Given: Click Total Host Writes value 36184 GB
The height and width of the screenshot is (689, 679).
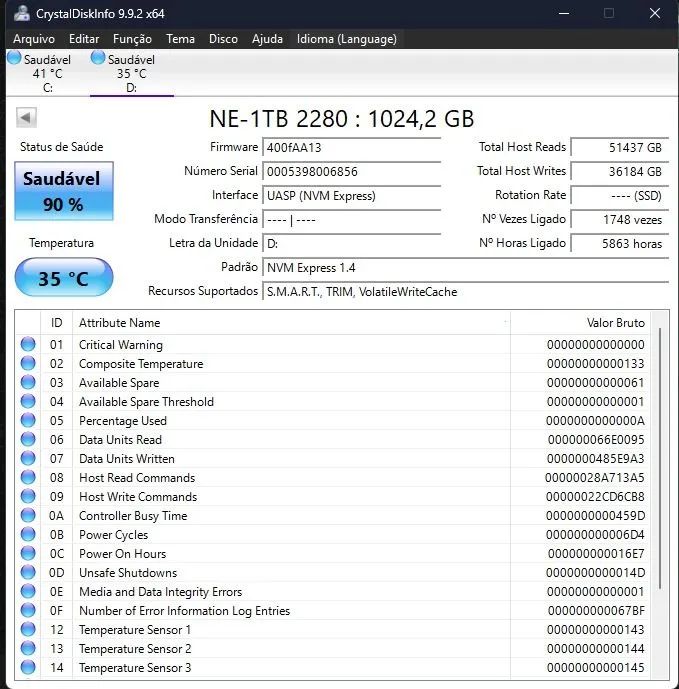Looking at the screenshot, I should click(620, 171).
